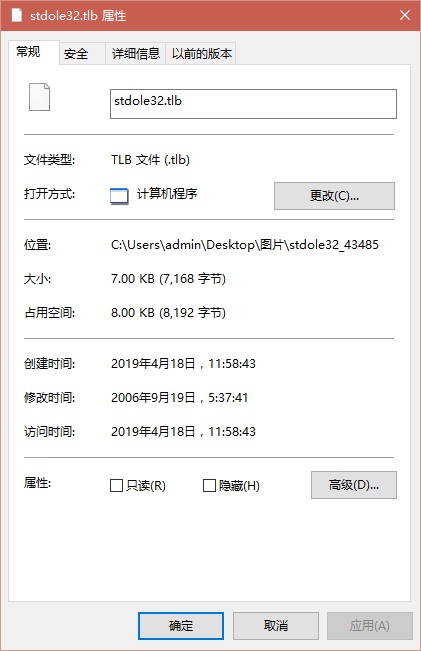Viewport: 421px width, 651px height.
Task: Click the disabled 应用(A) button
Action: 370,626
